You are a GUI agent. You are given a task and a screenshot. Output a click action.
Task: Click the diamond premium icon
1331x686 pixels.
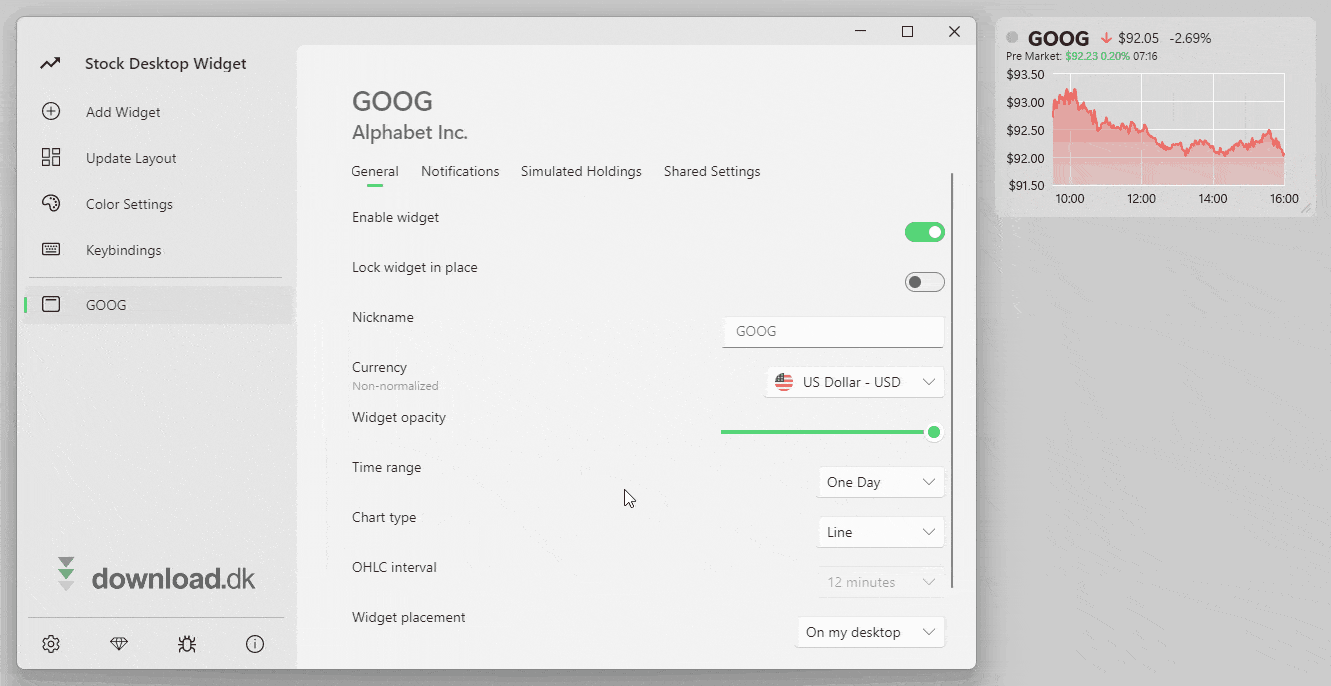[119, 645]
